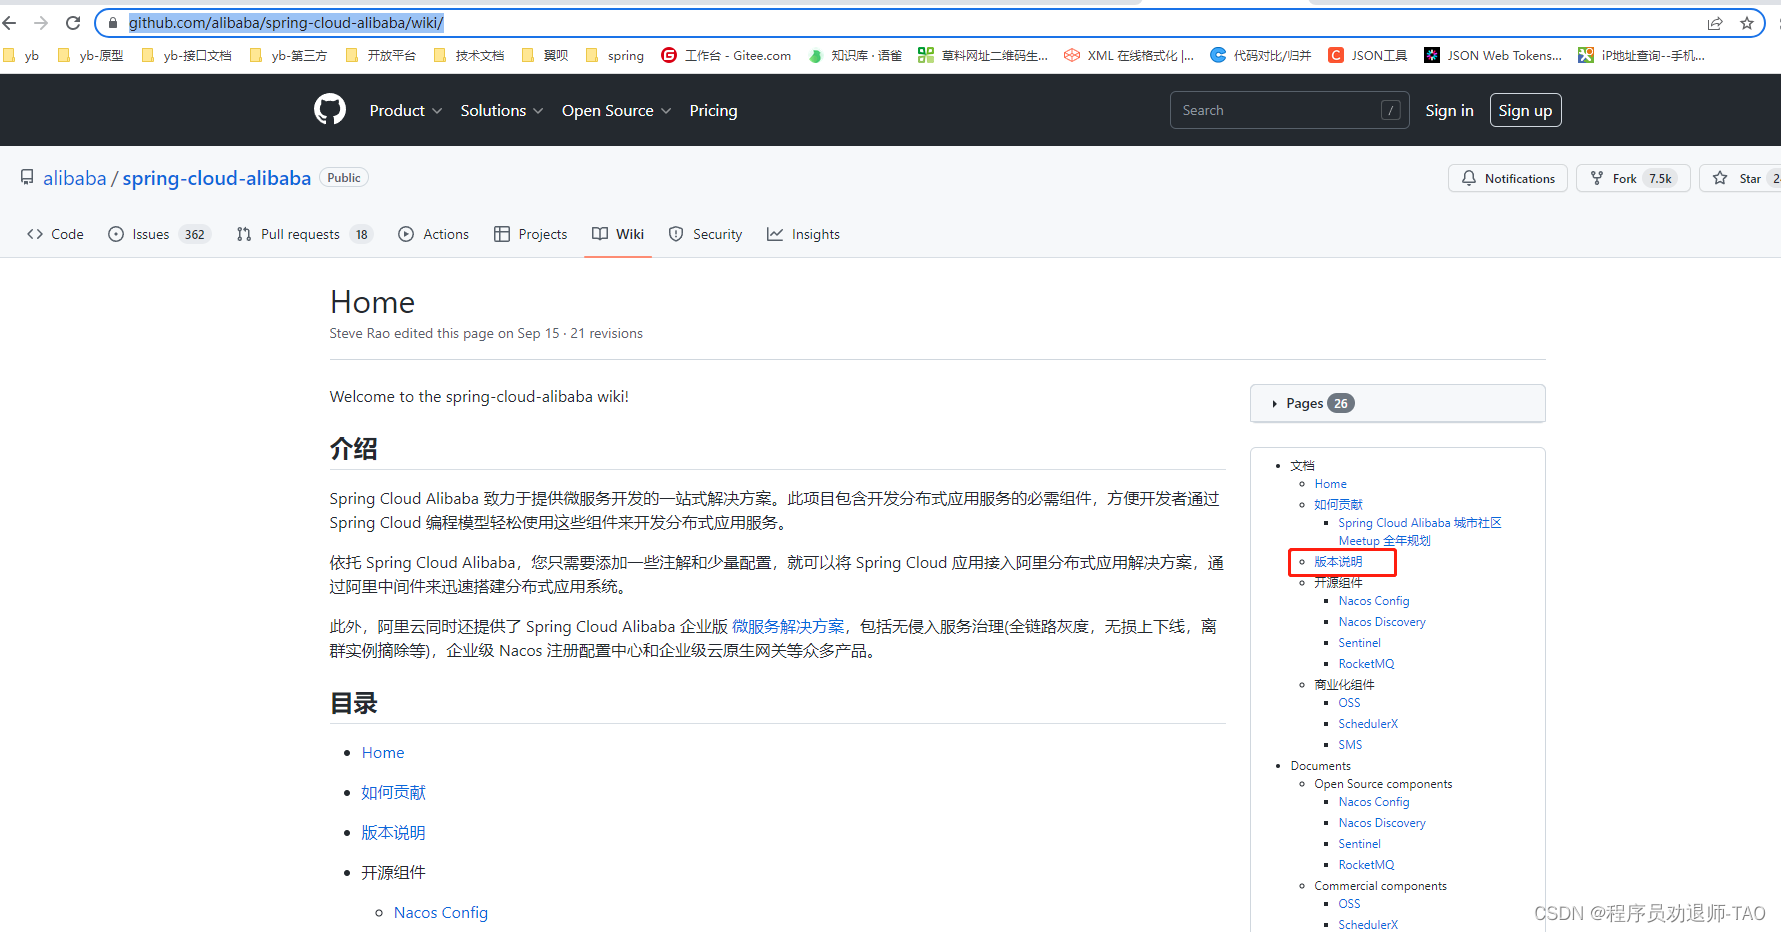Open Nacos Config under Open Source components

point(1374,802)
